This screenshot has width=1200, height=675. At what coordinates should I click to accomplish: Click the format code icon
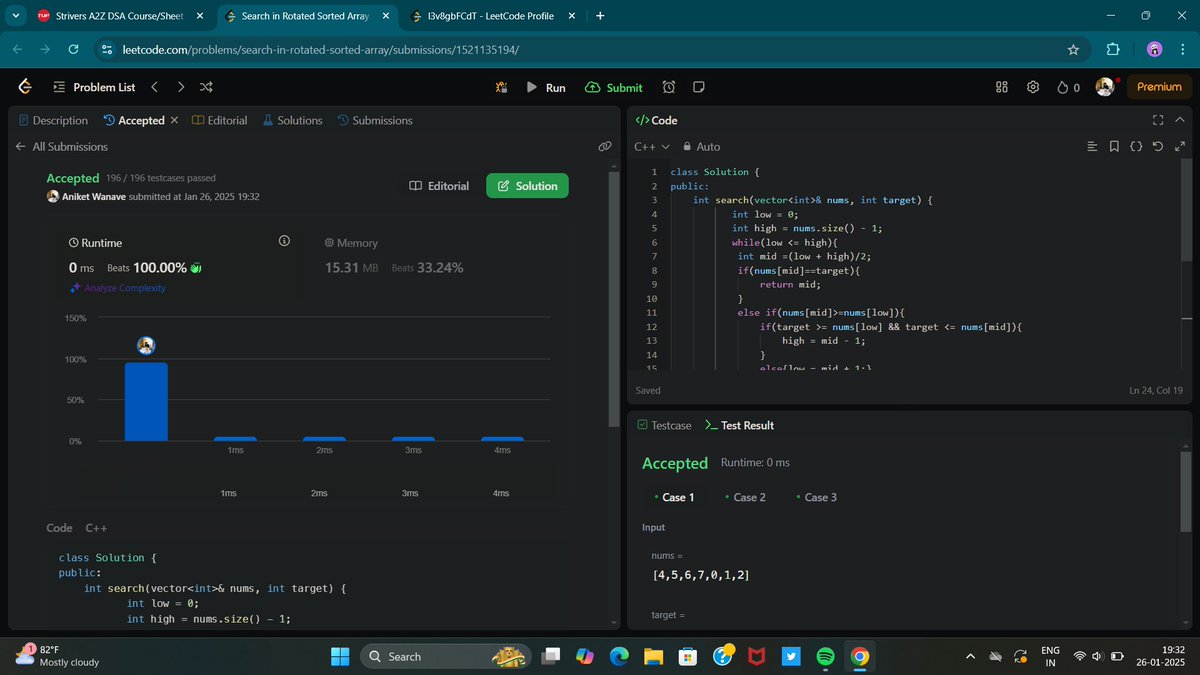(1092, 147)
